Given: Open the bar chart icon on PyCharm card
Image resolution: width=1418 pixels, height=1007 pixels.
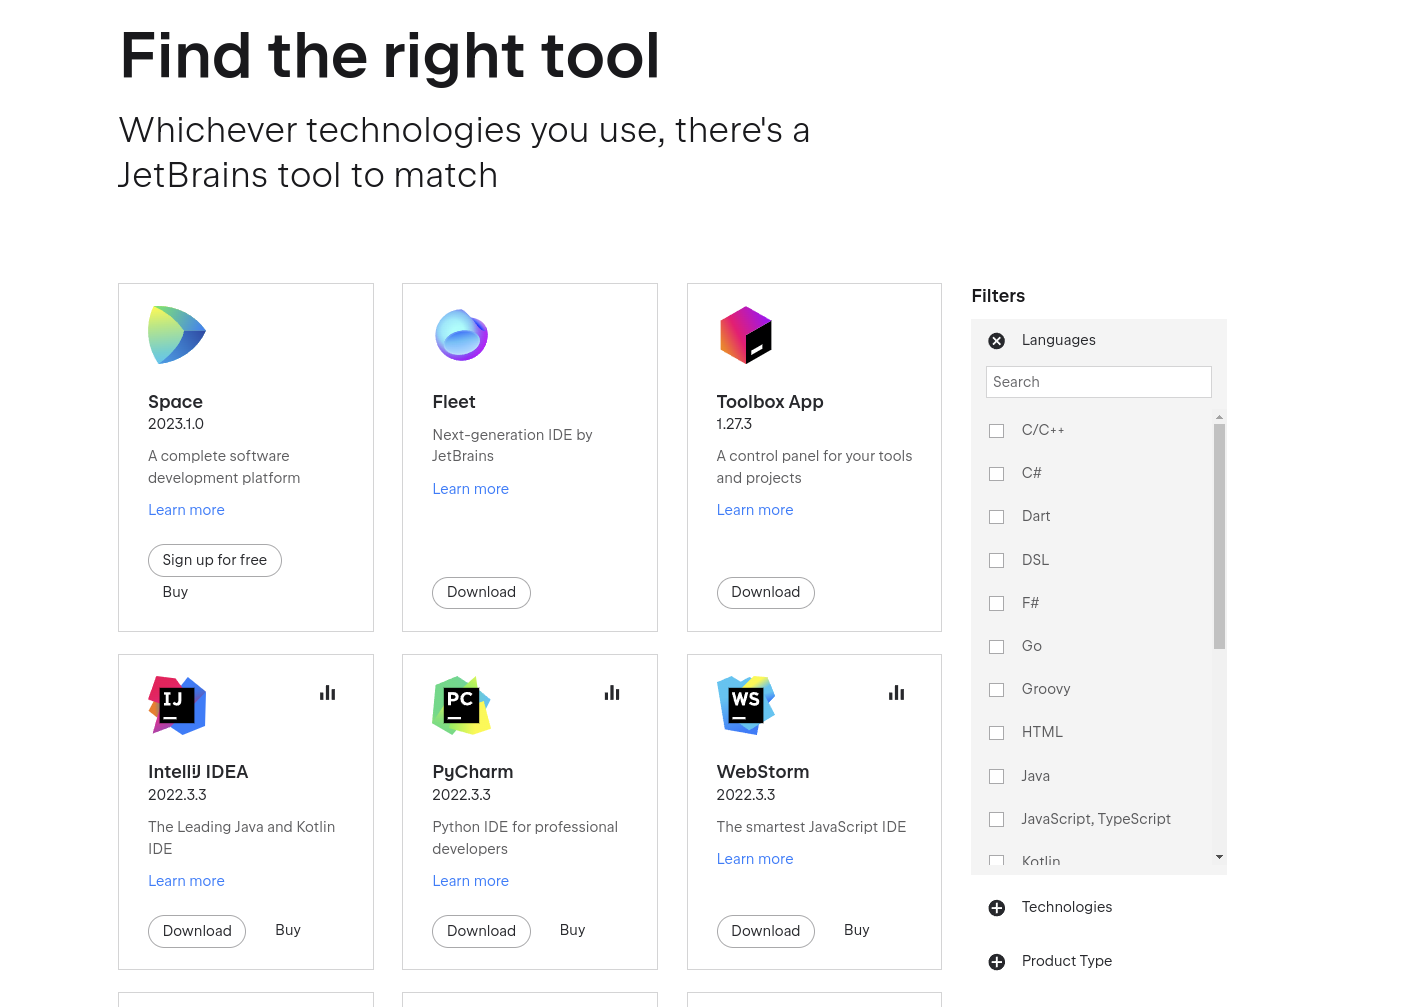Looking at the screenshot, I should point(612,693).
